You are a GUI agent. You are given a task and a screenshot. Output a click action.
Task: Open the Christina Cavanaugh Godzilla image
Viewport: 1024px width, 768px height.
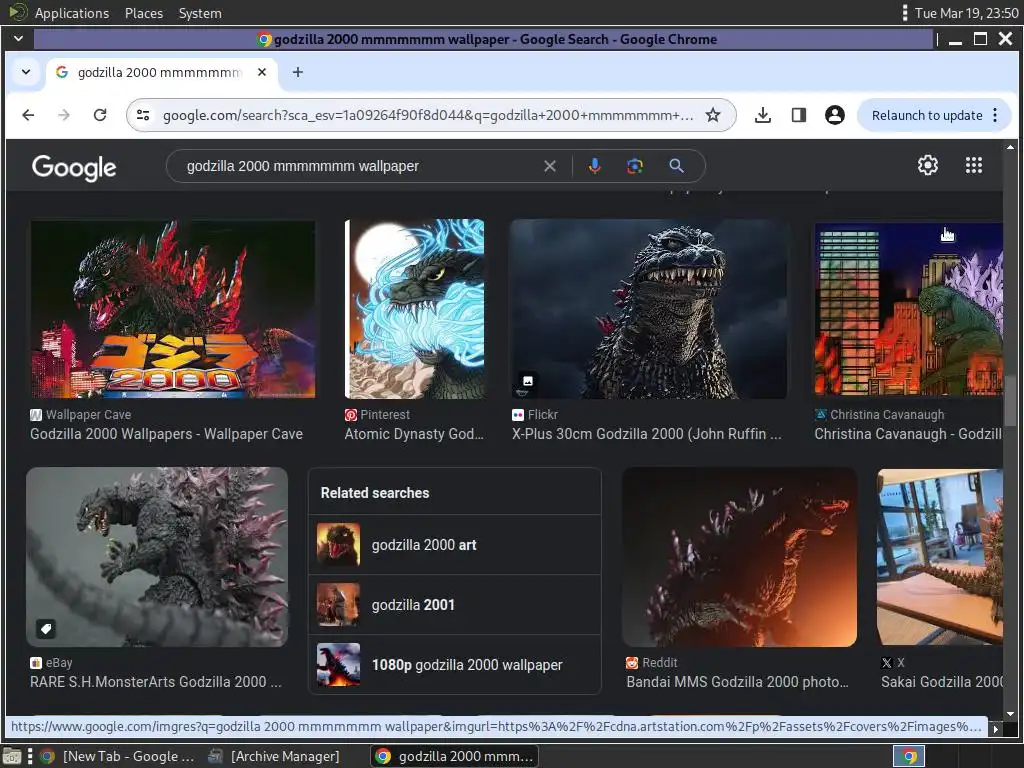[908, 309]
